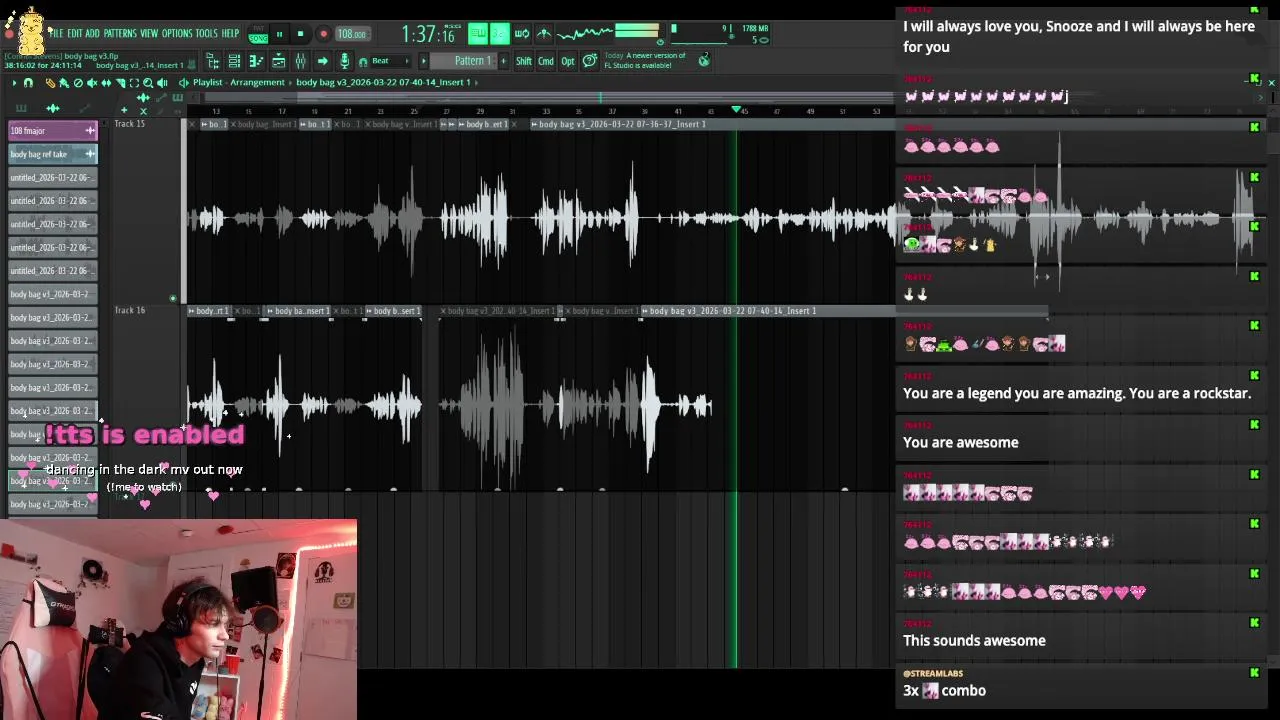Click the Track 16 header label
1280x720 pixels.
tap(129, 310)
